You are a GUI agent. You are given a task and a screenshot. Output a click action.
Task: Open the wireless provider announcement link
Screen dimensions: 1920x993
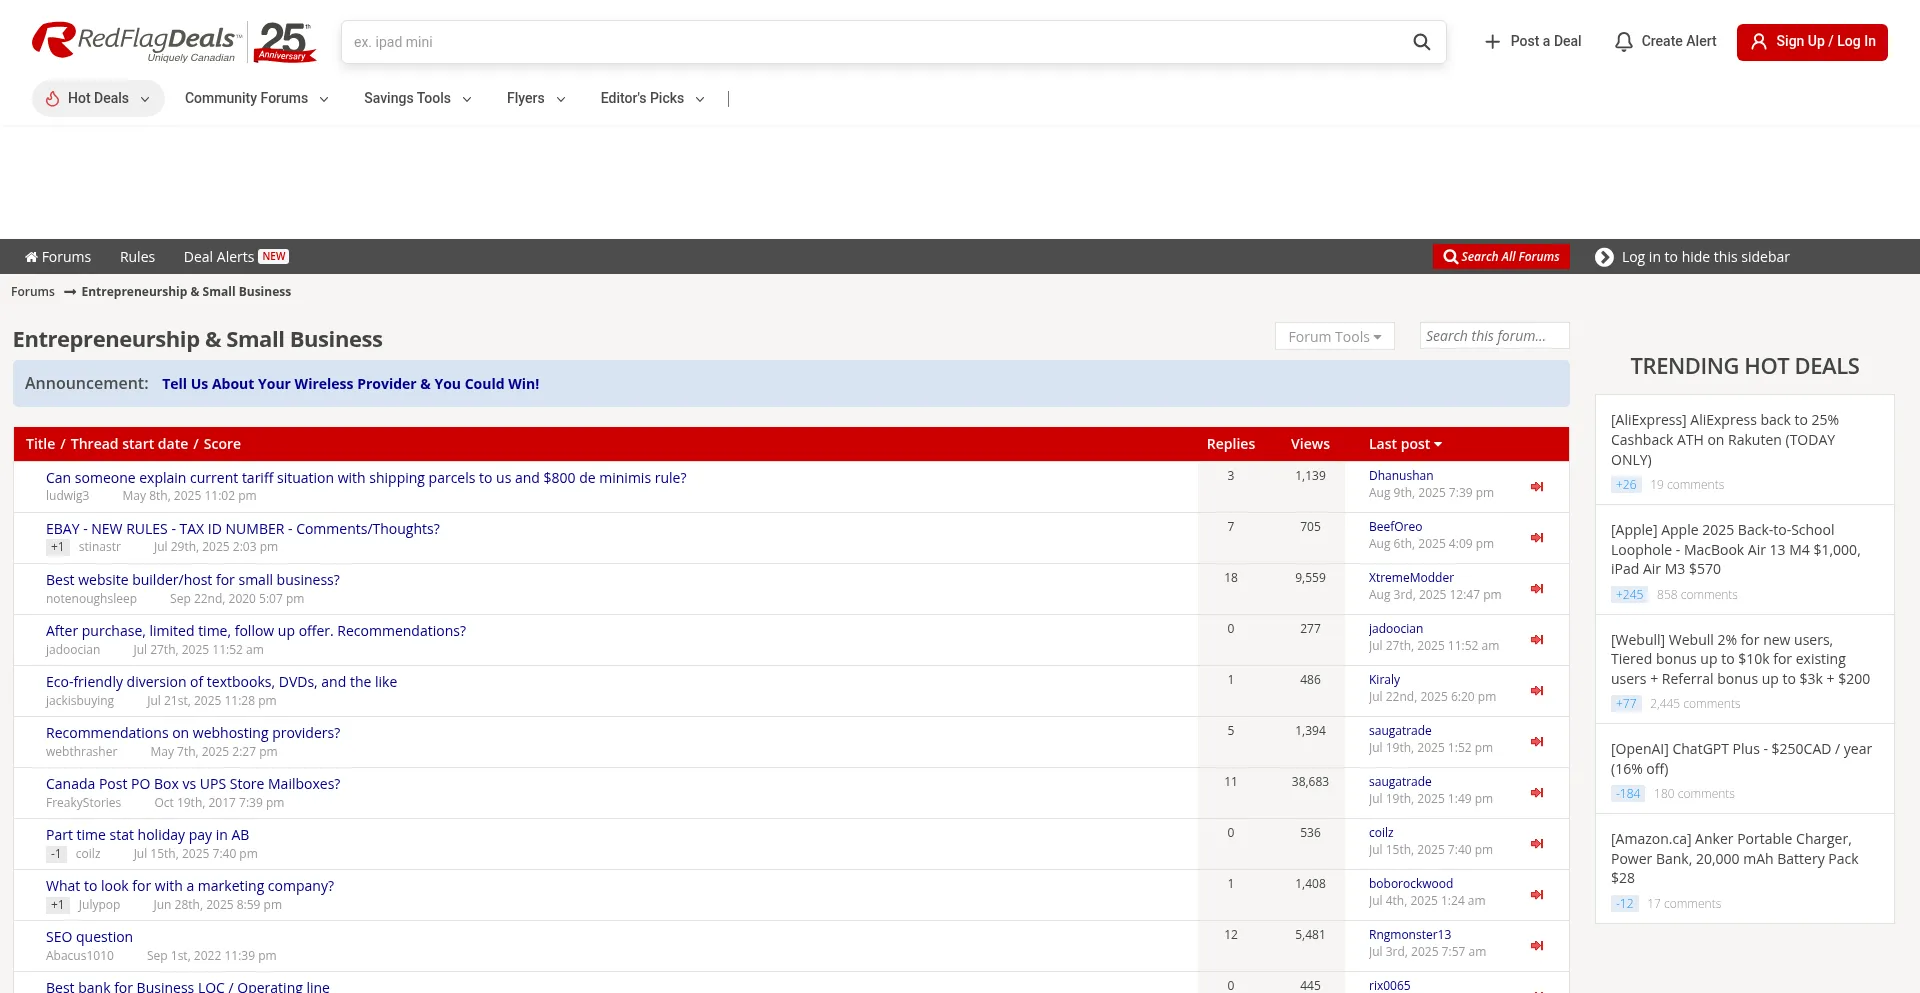pos(350,384)
